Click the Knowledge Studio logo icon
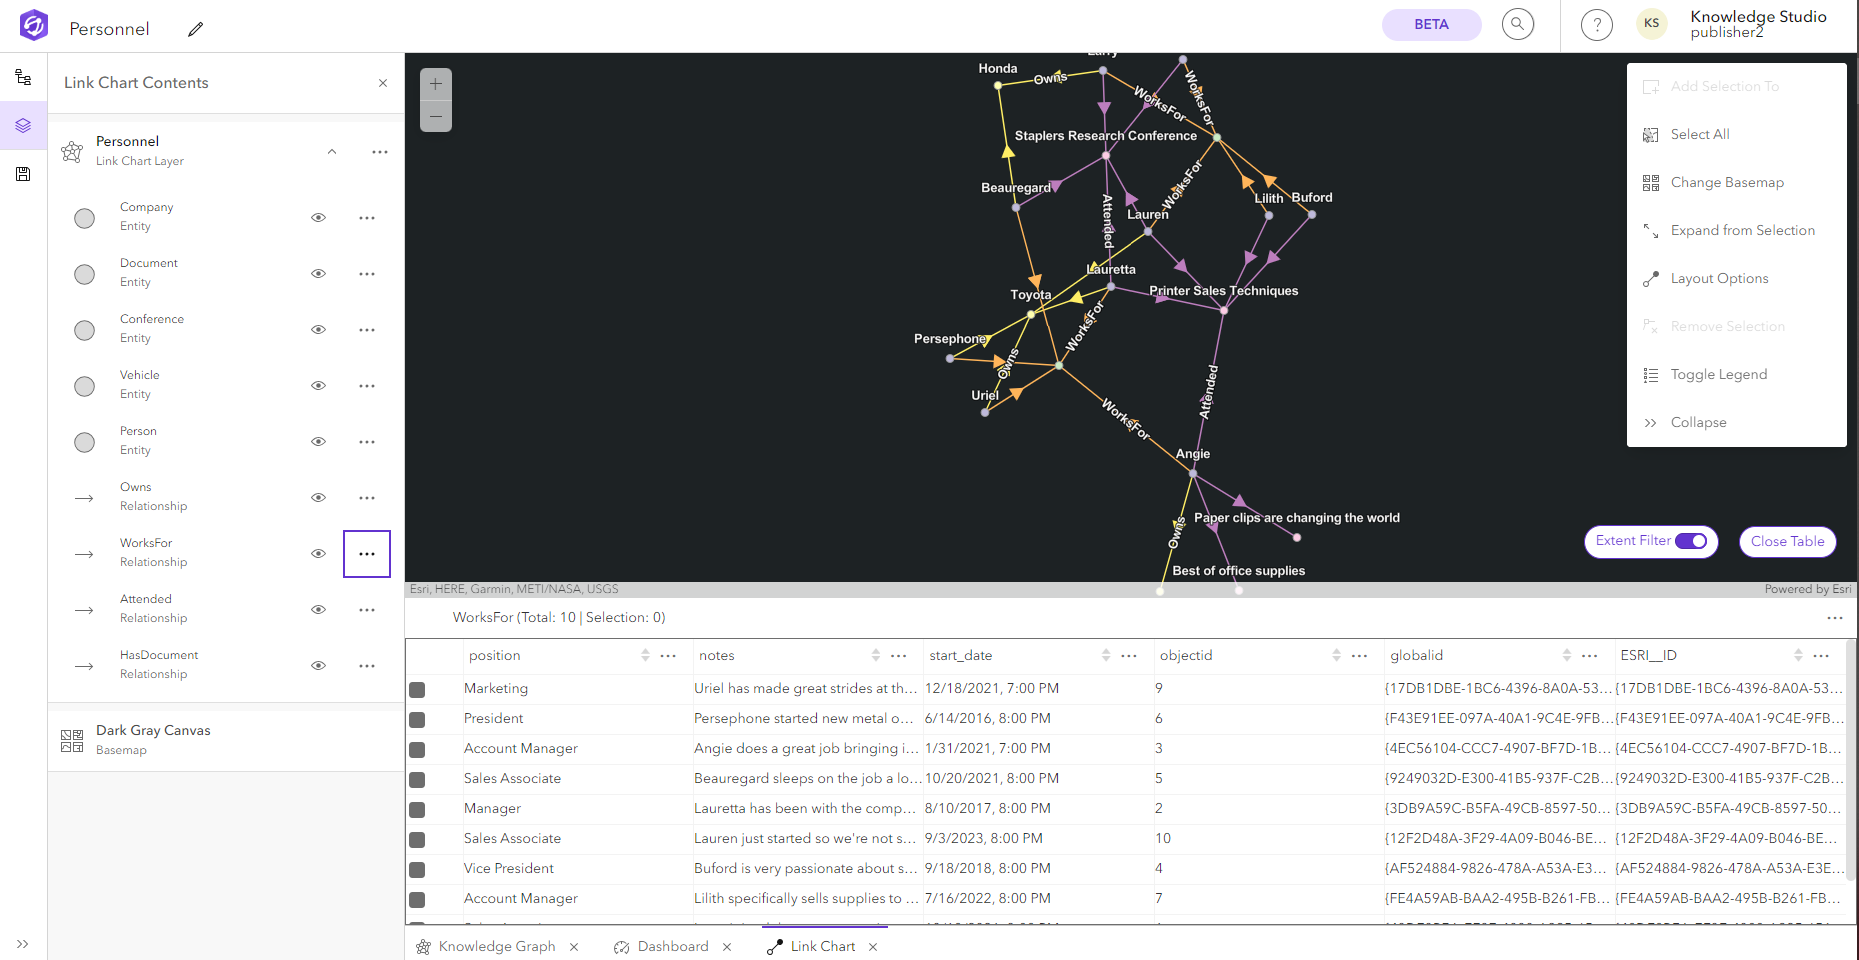Image resolution: width=1859 pixels, height=960 pixels. click(x=33, y=24)
